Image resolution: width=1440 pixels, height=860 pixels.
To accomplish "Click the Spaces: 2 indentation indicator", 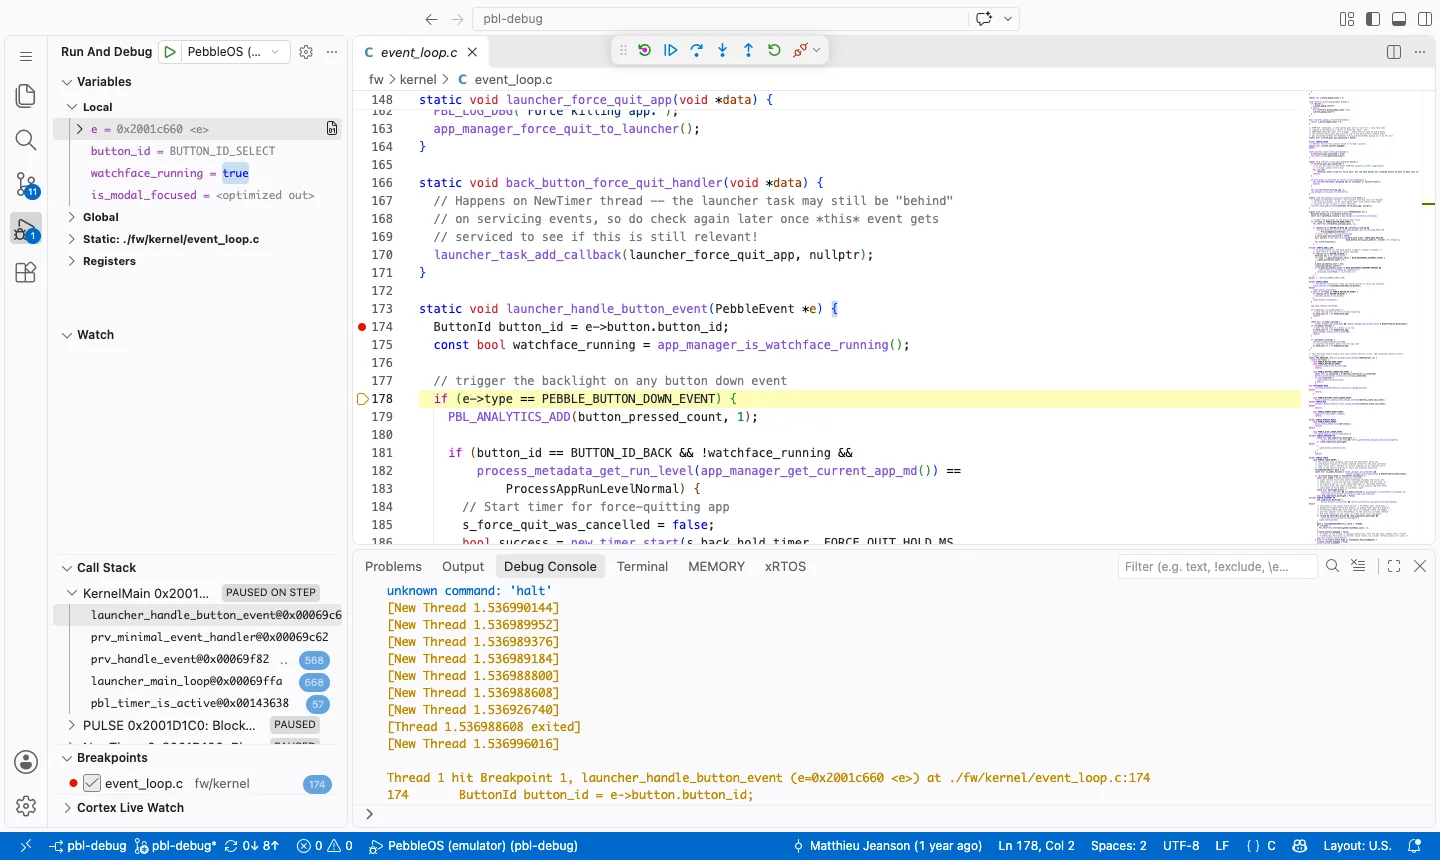I will (1119, 846).
